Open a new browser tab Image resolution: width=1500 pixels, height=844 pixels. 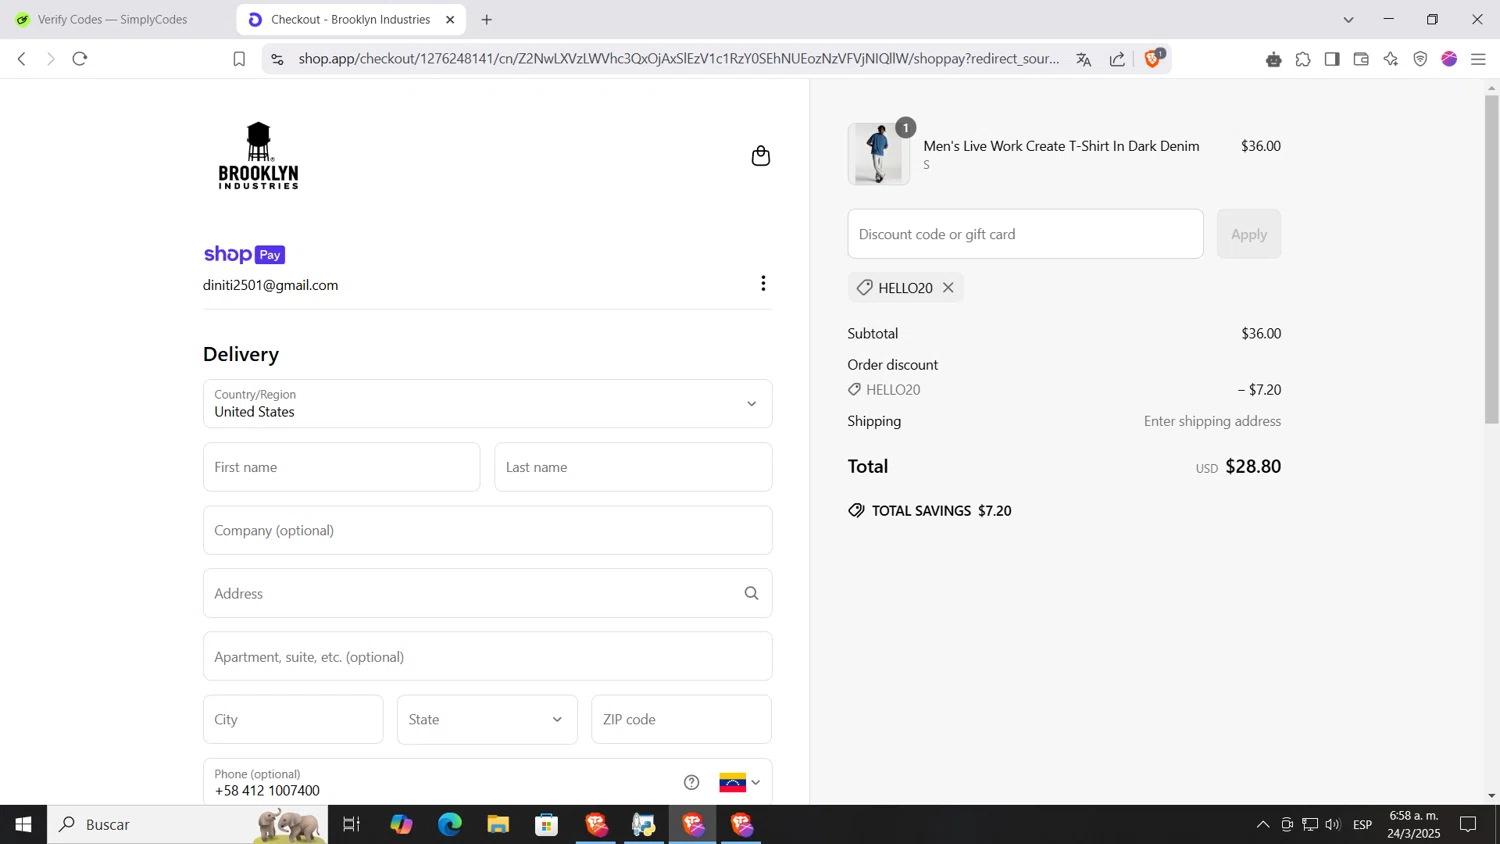487,19
